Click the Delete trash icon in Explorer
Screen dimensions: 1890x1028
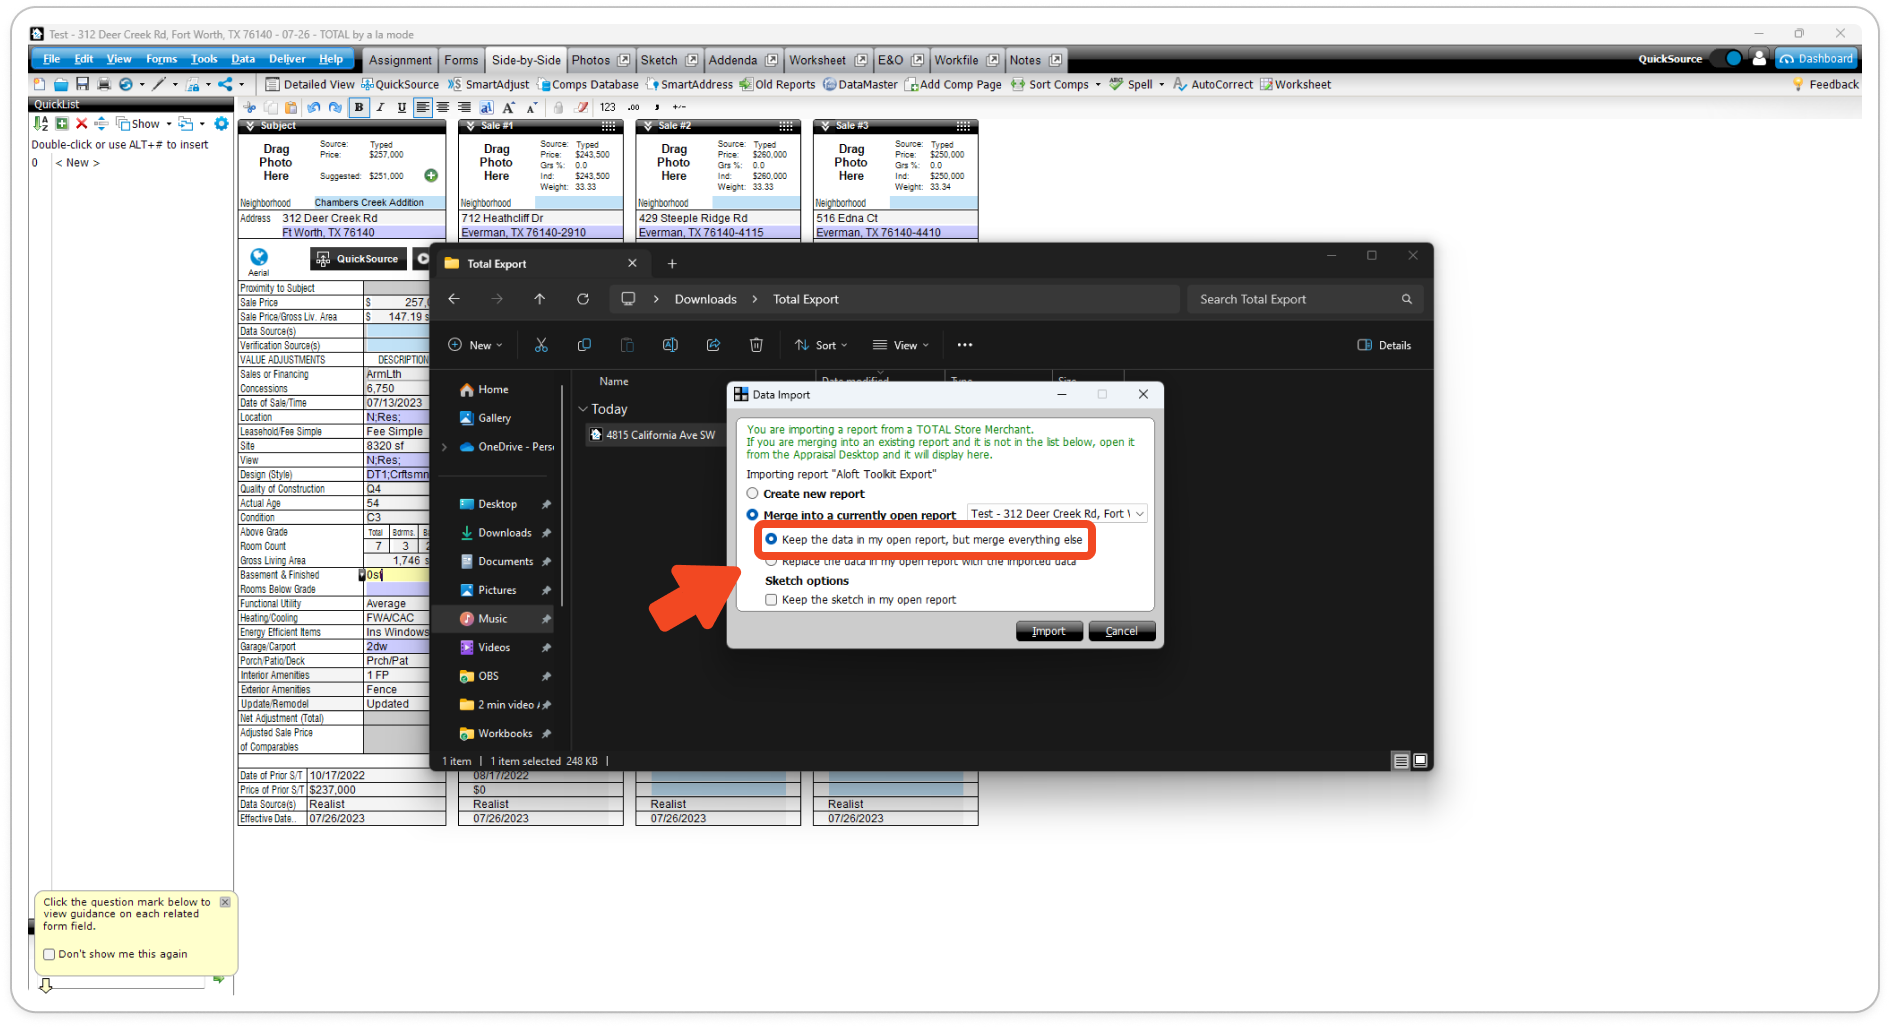click(756, 345)
